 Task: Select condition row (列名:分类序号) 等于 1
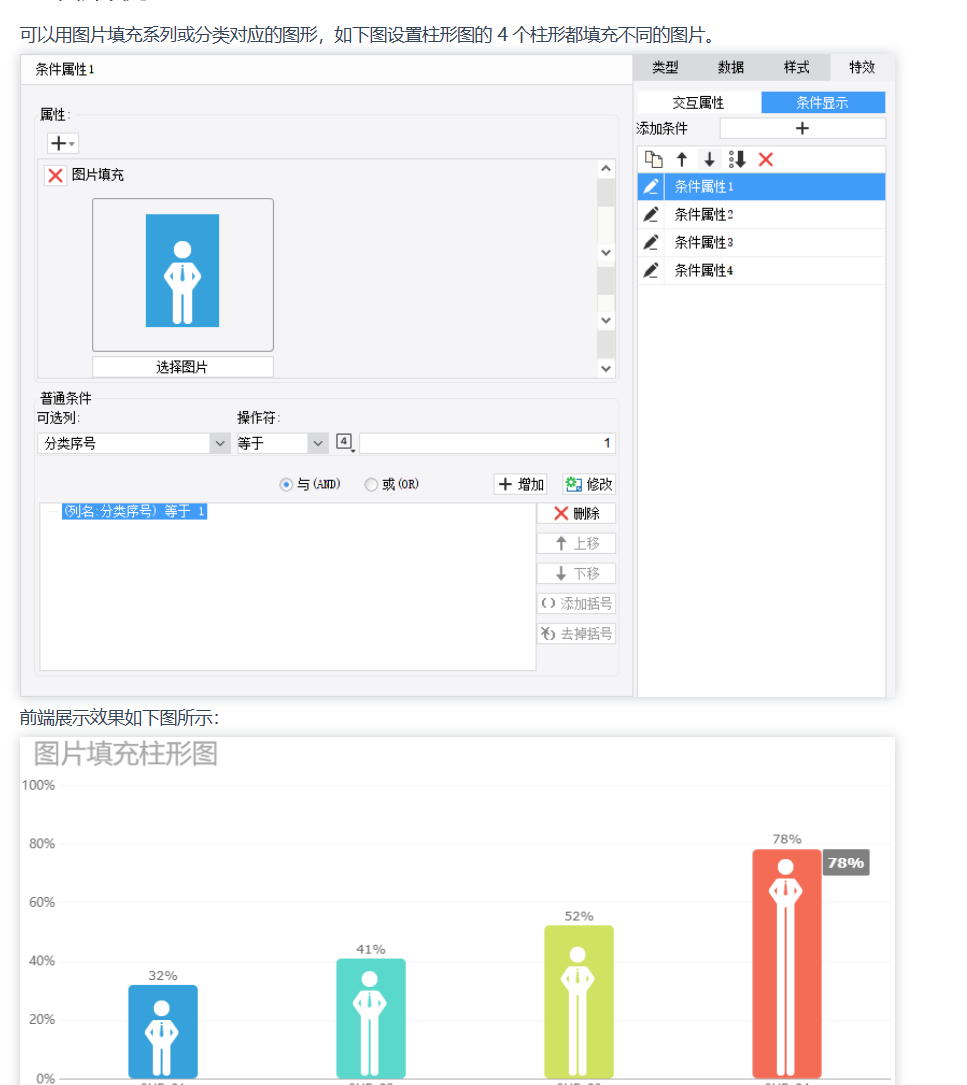tap(134, 511)
